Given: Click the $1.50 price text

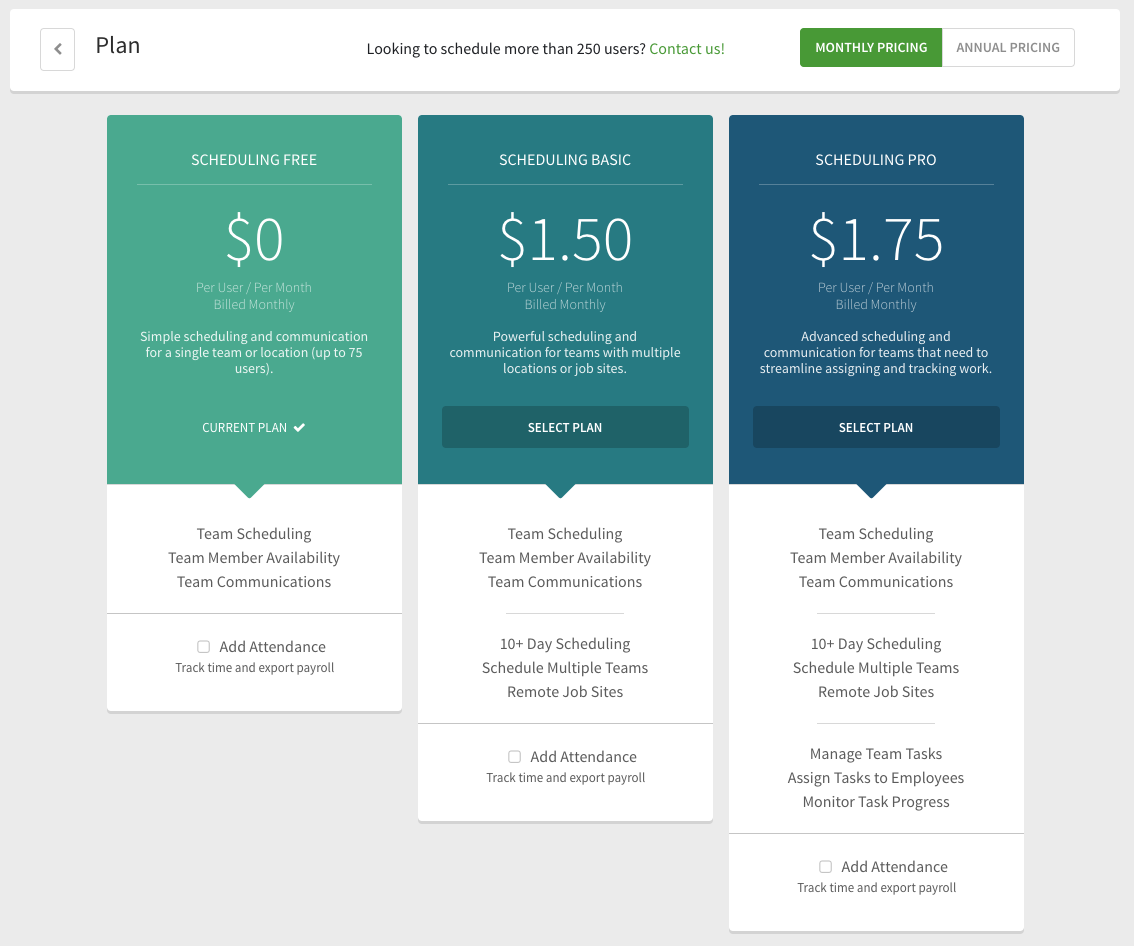Looking at the screenshot, I should point(565,238).
